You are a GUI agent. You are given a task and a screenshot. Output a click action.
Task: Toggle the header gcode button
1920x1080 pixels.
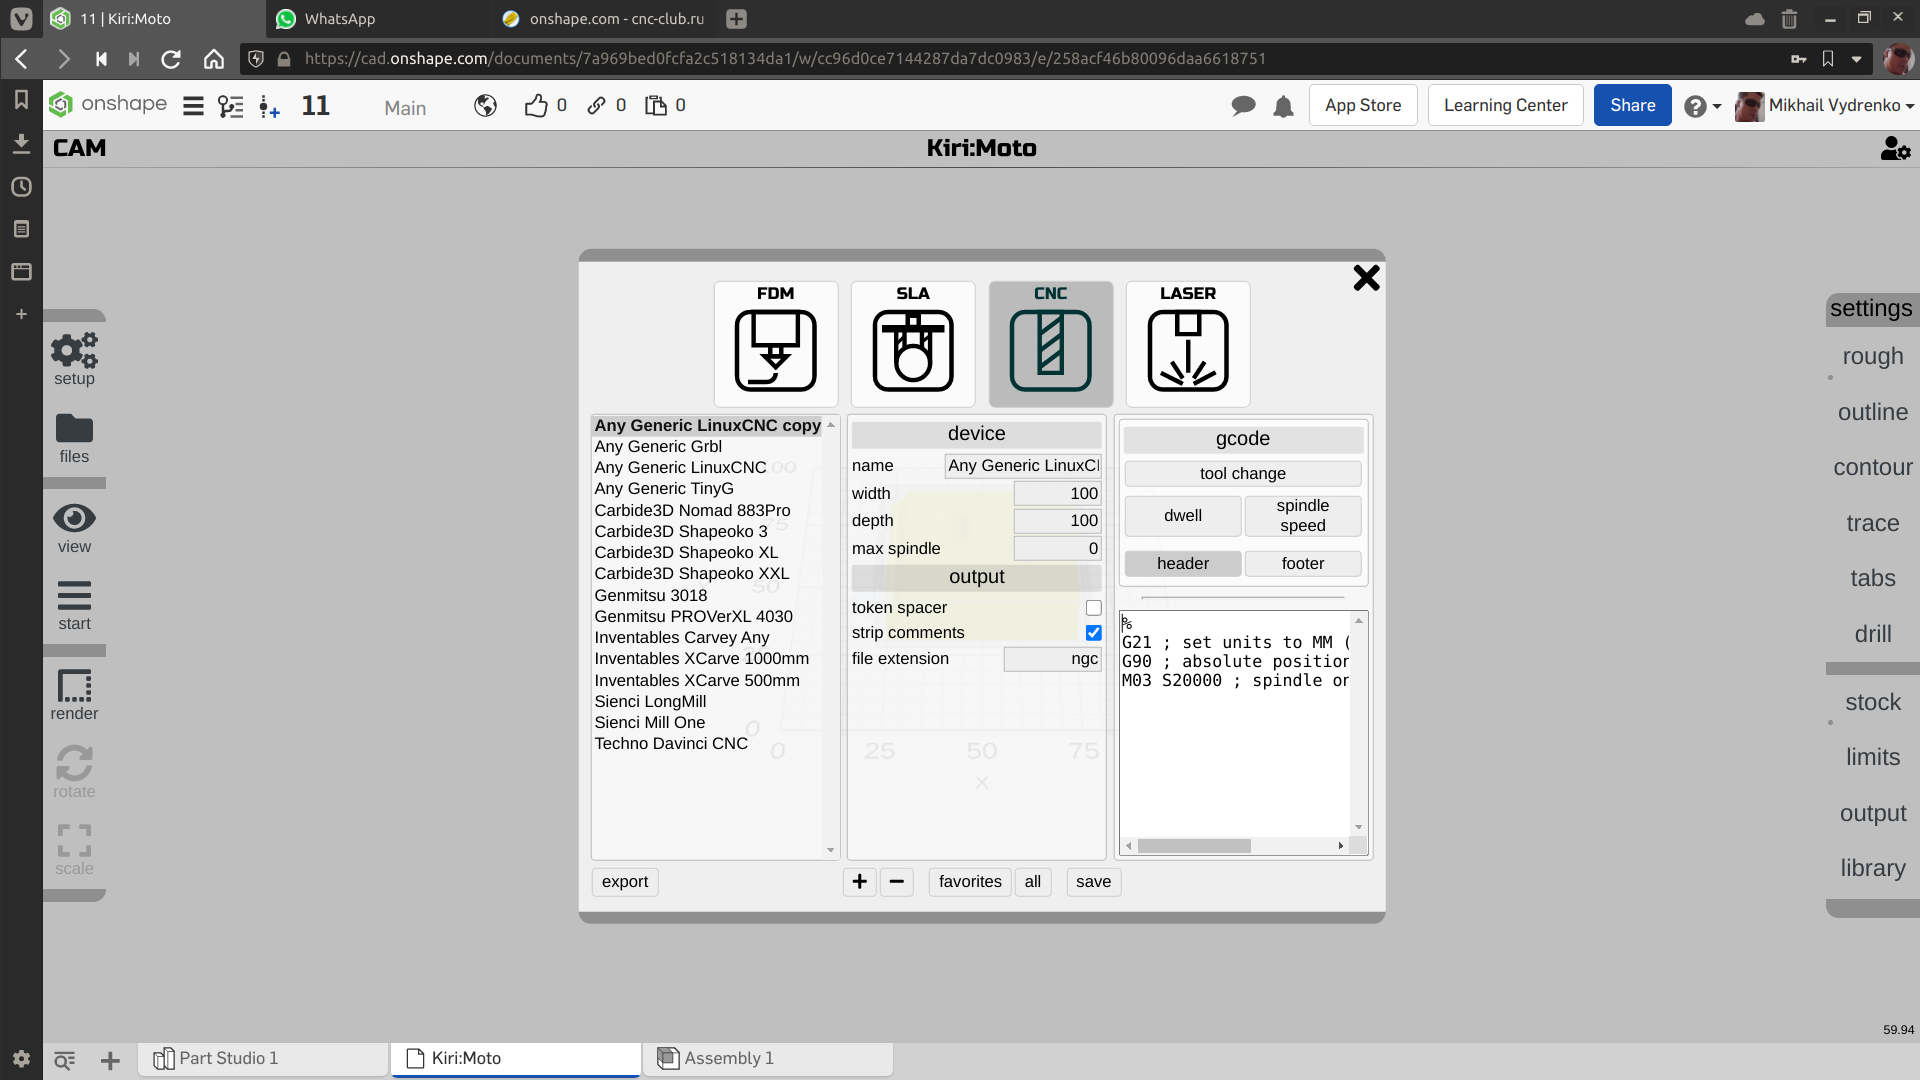[x=1182, y=564]
